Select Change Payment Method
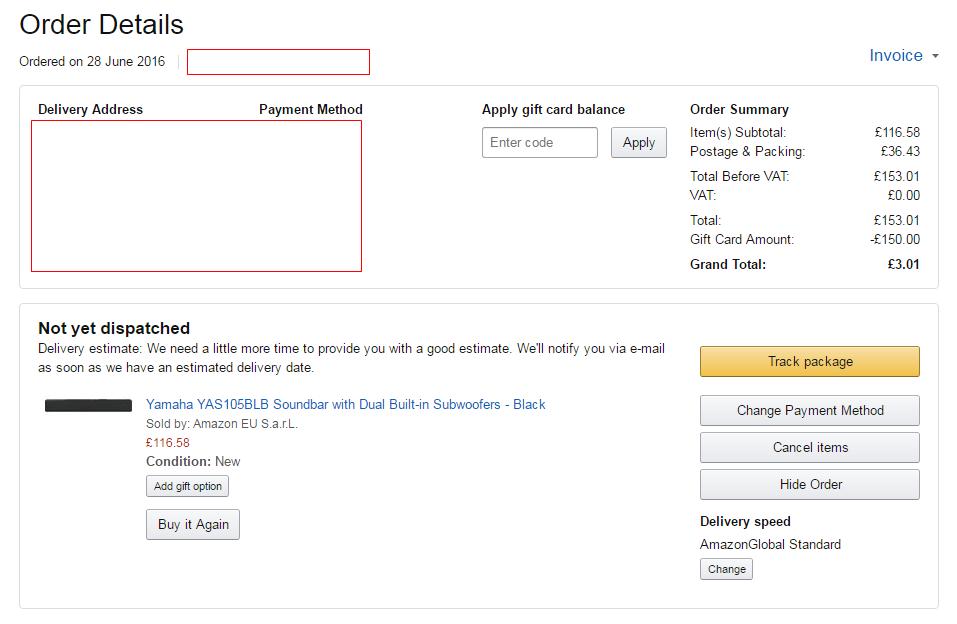The image size is (957, 624). click(x=809, y=411)
